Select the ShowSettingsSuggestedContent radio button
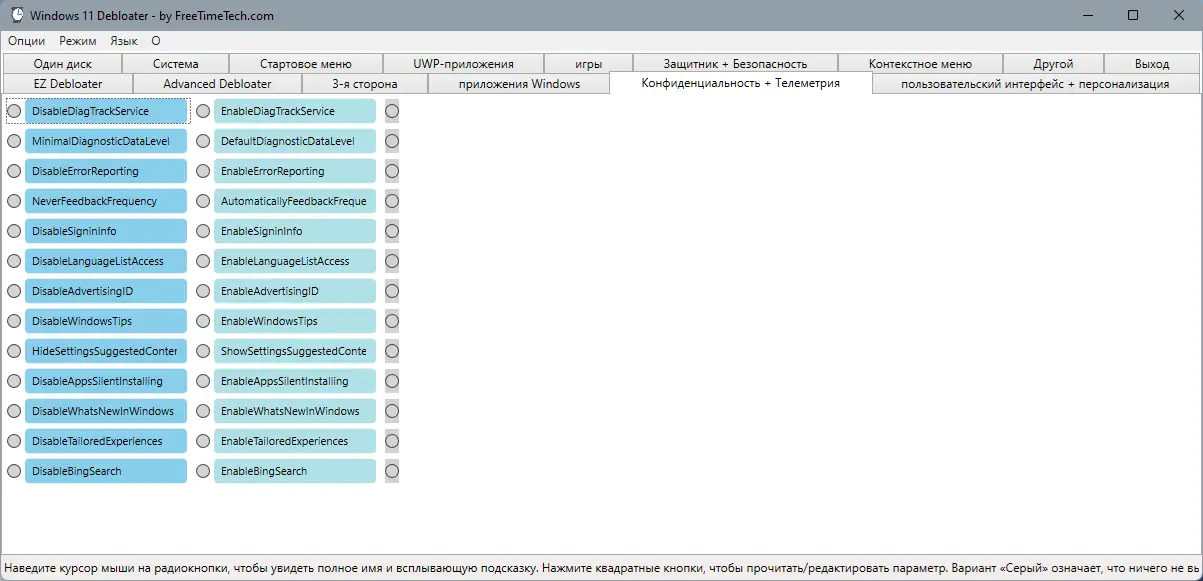 coord(203,351)
